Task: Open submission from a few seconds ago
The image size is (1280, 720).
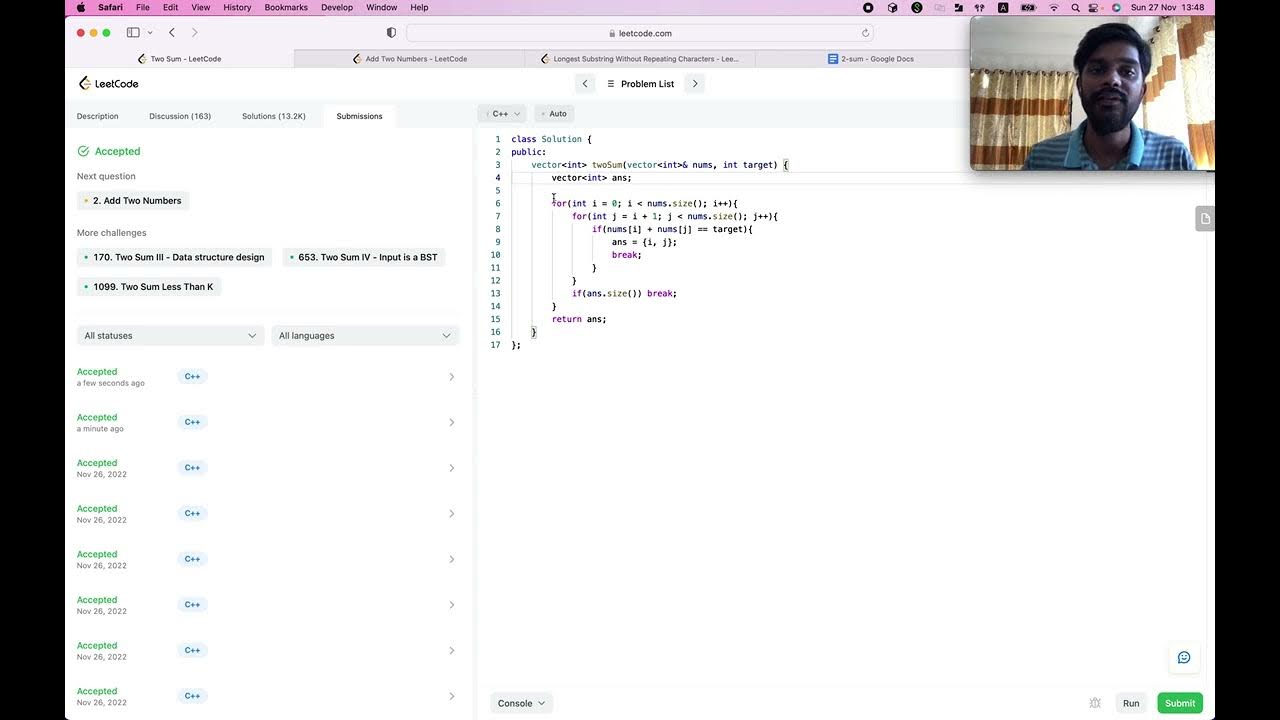Action: 266,377
